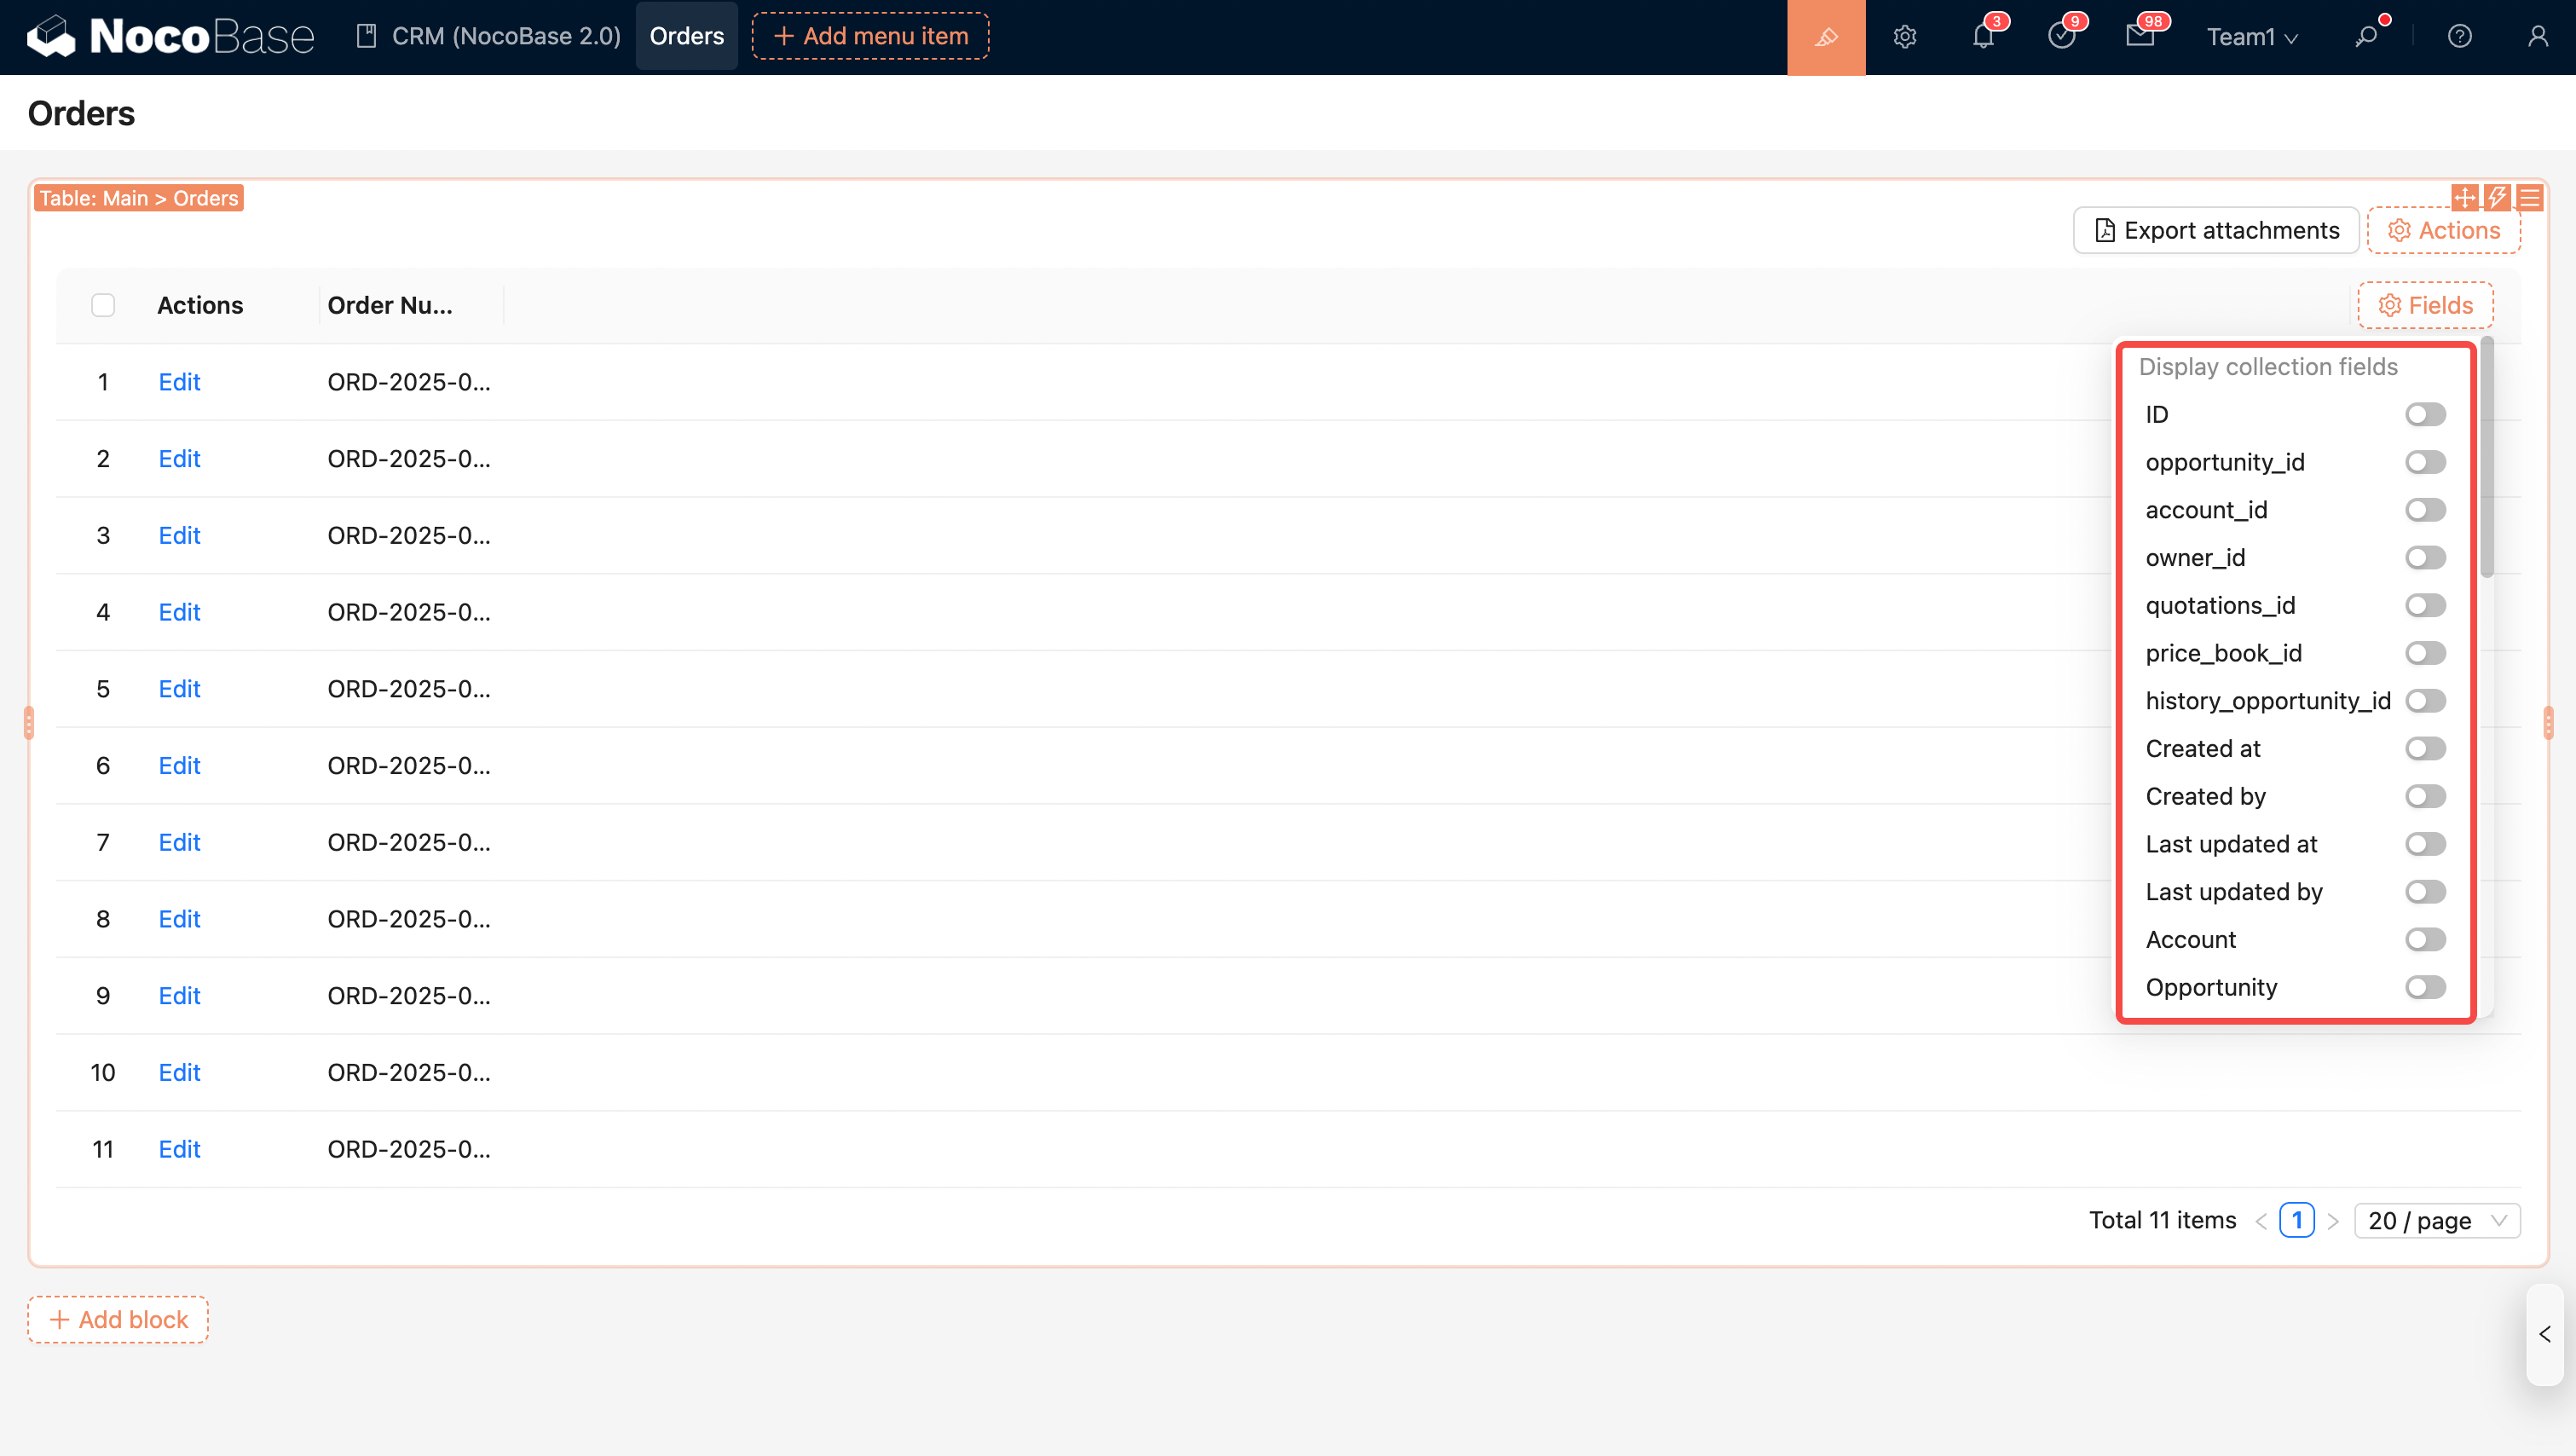Check the select-all rows checkbox

(x=103, y=305)
